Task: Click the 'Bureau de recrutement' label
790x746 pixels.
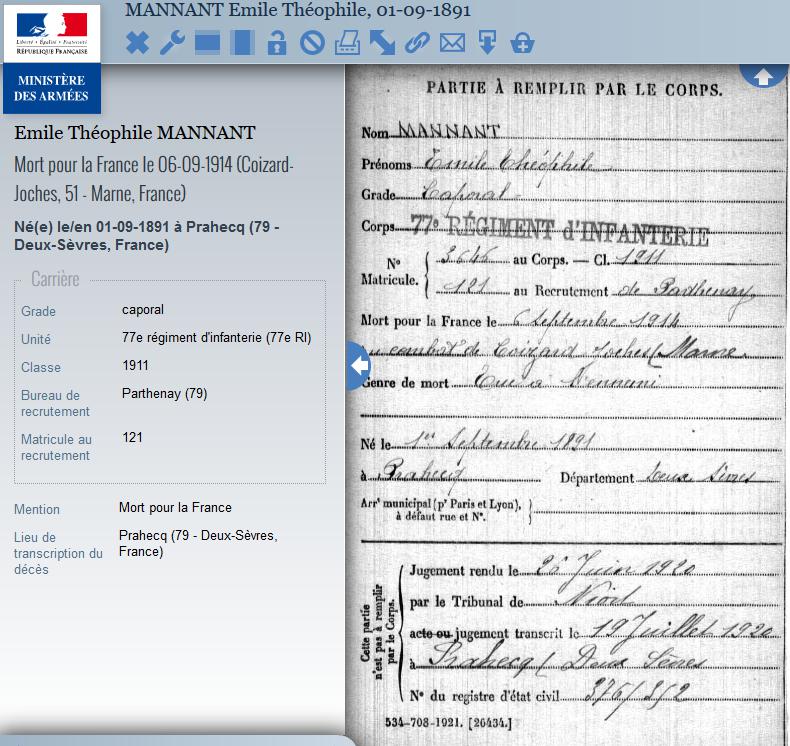Action: point(55,403)
